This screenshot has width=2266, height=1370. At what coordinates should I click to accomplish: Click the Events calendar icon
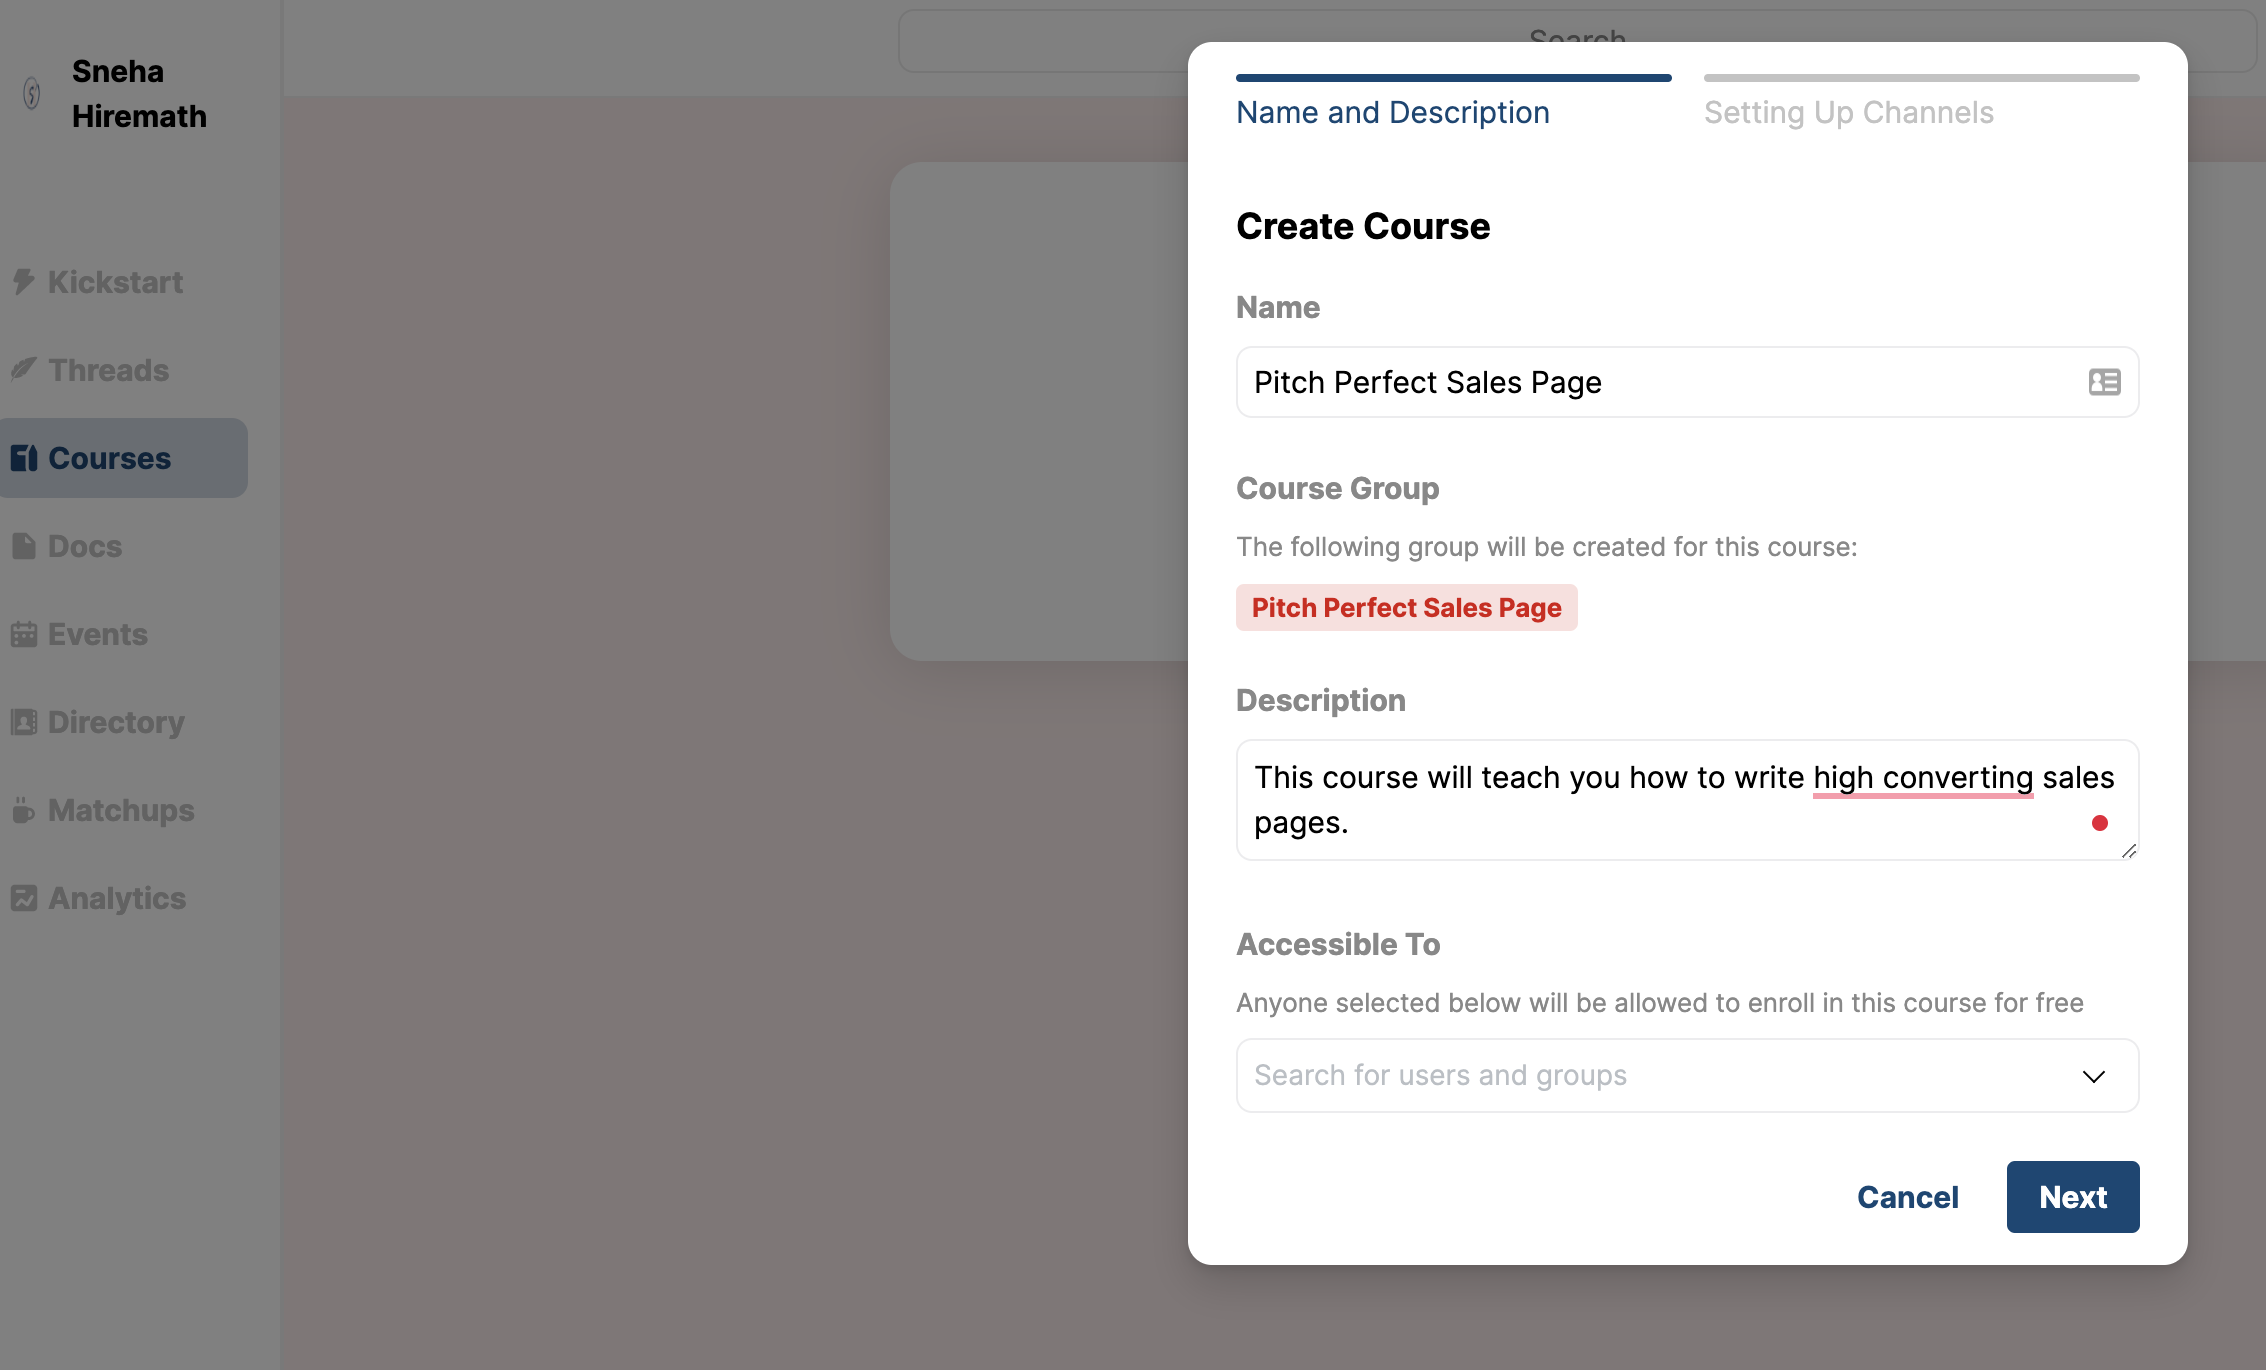click(24, 634)
